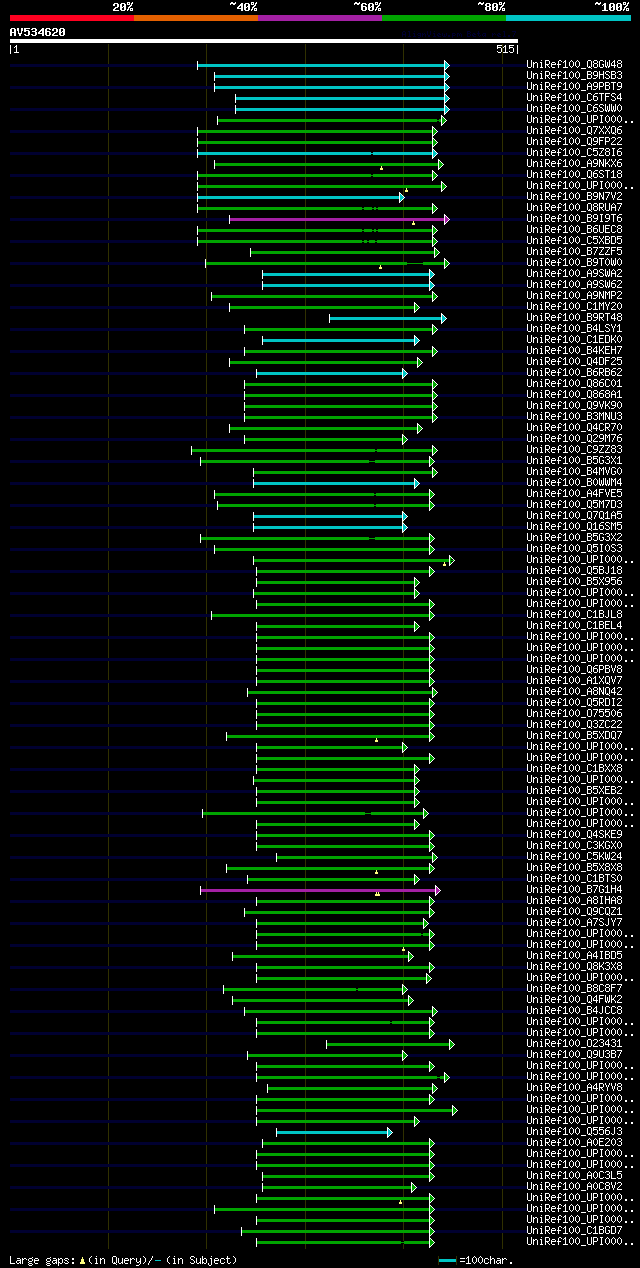This screenshot has width=640, height=1268.
Task: Select the UniRef100_C9ZZ83 label
Action: [575, 449]
